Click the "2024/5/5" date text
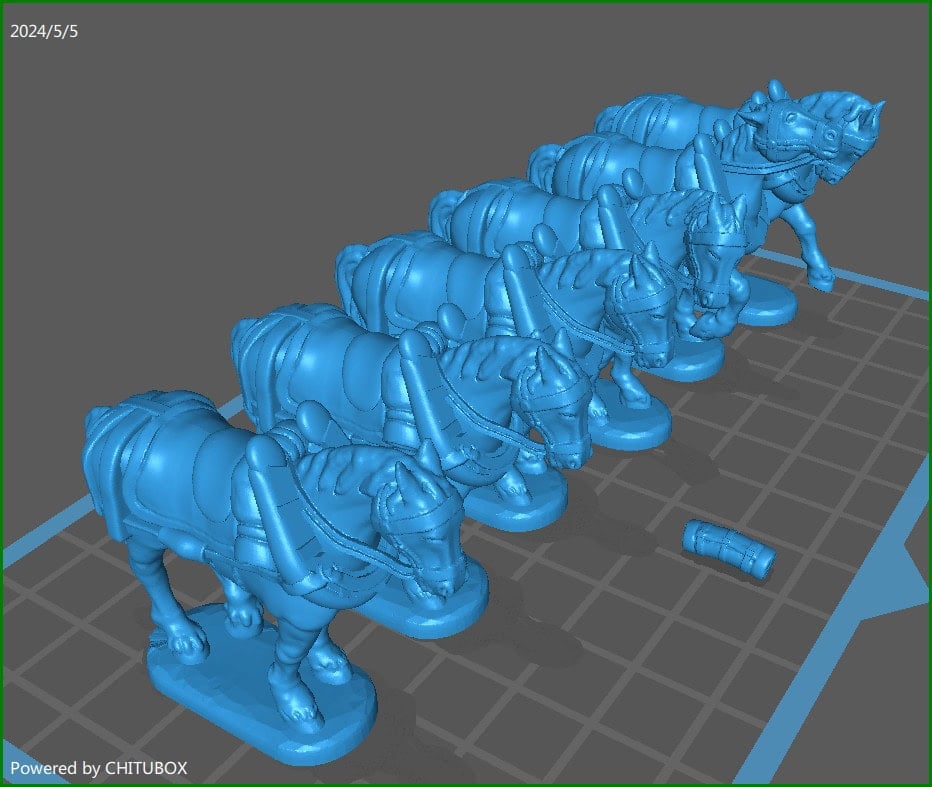Screen dimensions: 932x787 pyautogui.click(x=44, y=32)
